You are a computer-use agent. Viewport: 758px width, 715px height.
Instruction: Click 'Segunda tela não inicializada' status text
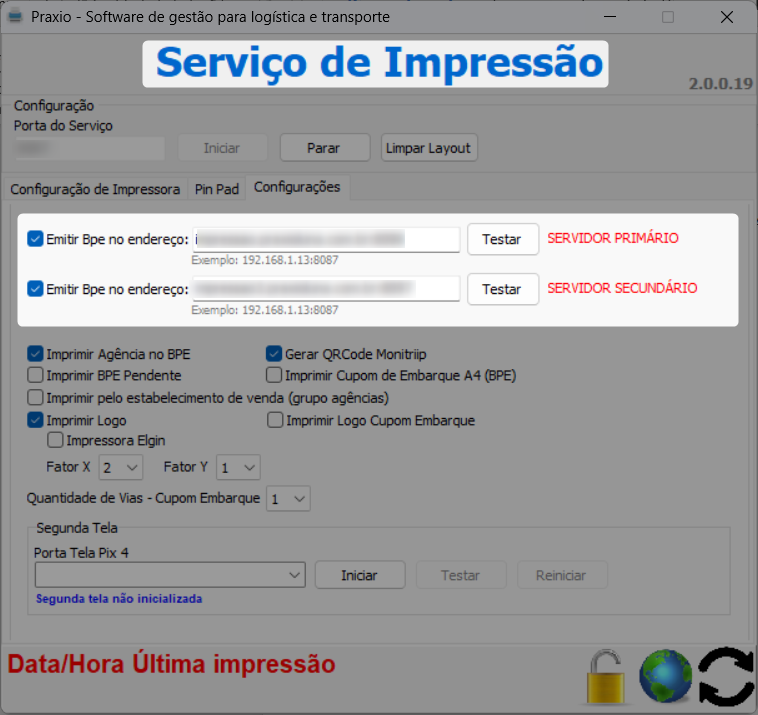[119, 598]
